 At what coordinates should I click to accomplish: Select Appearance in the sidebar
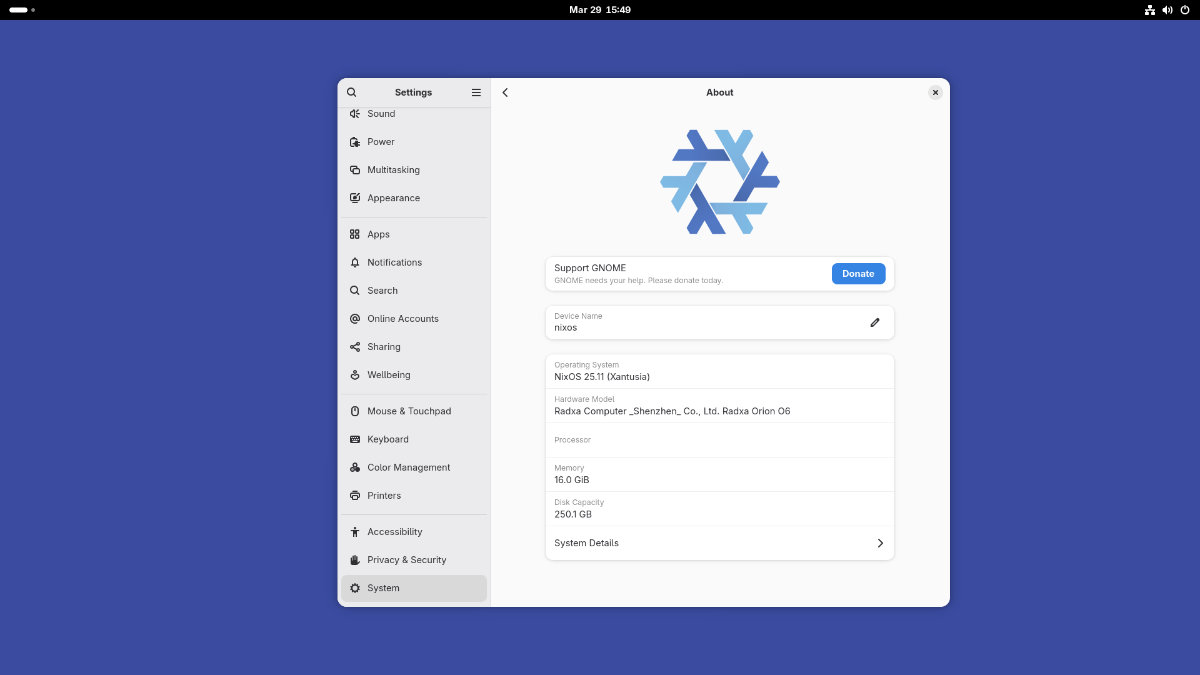(414, 198)
